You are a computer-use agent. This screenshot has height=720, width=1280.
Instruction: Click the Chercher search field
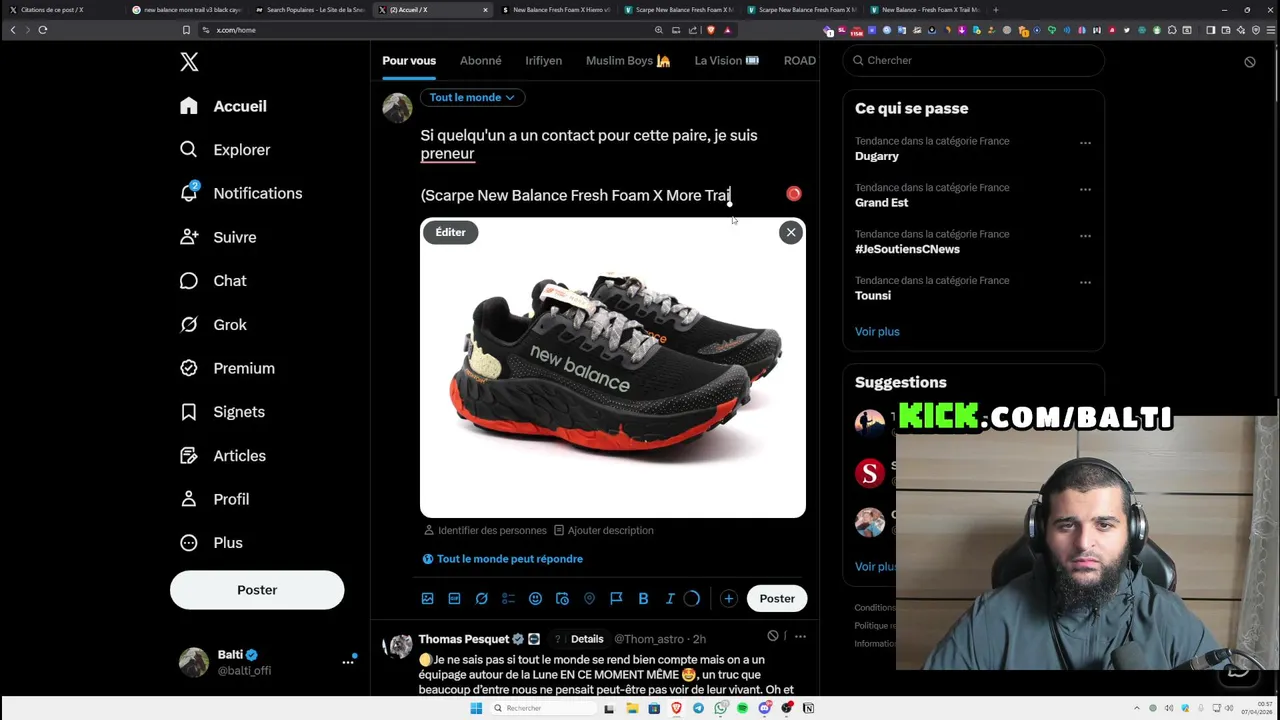[973, 60]
